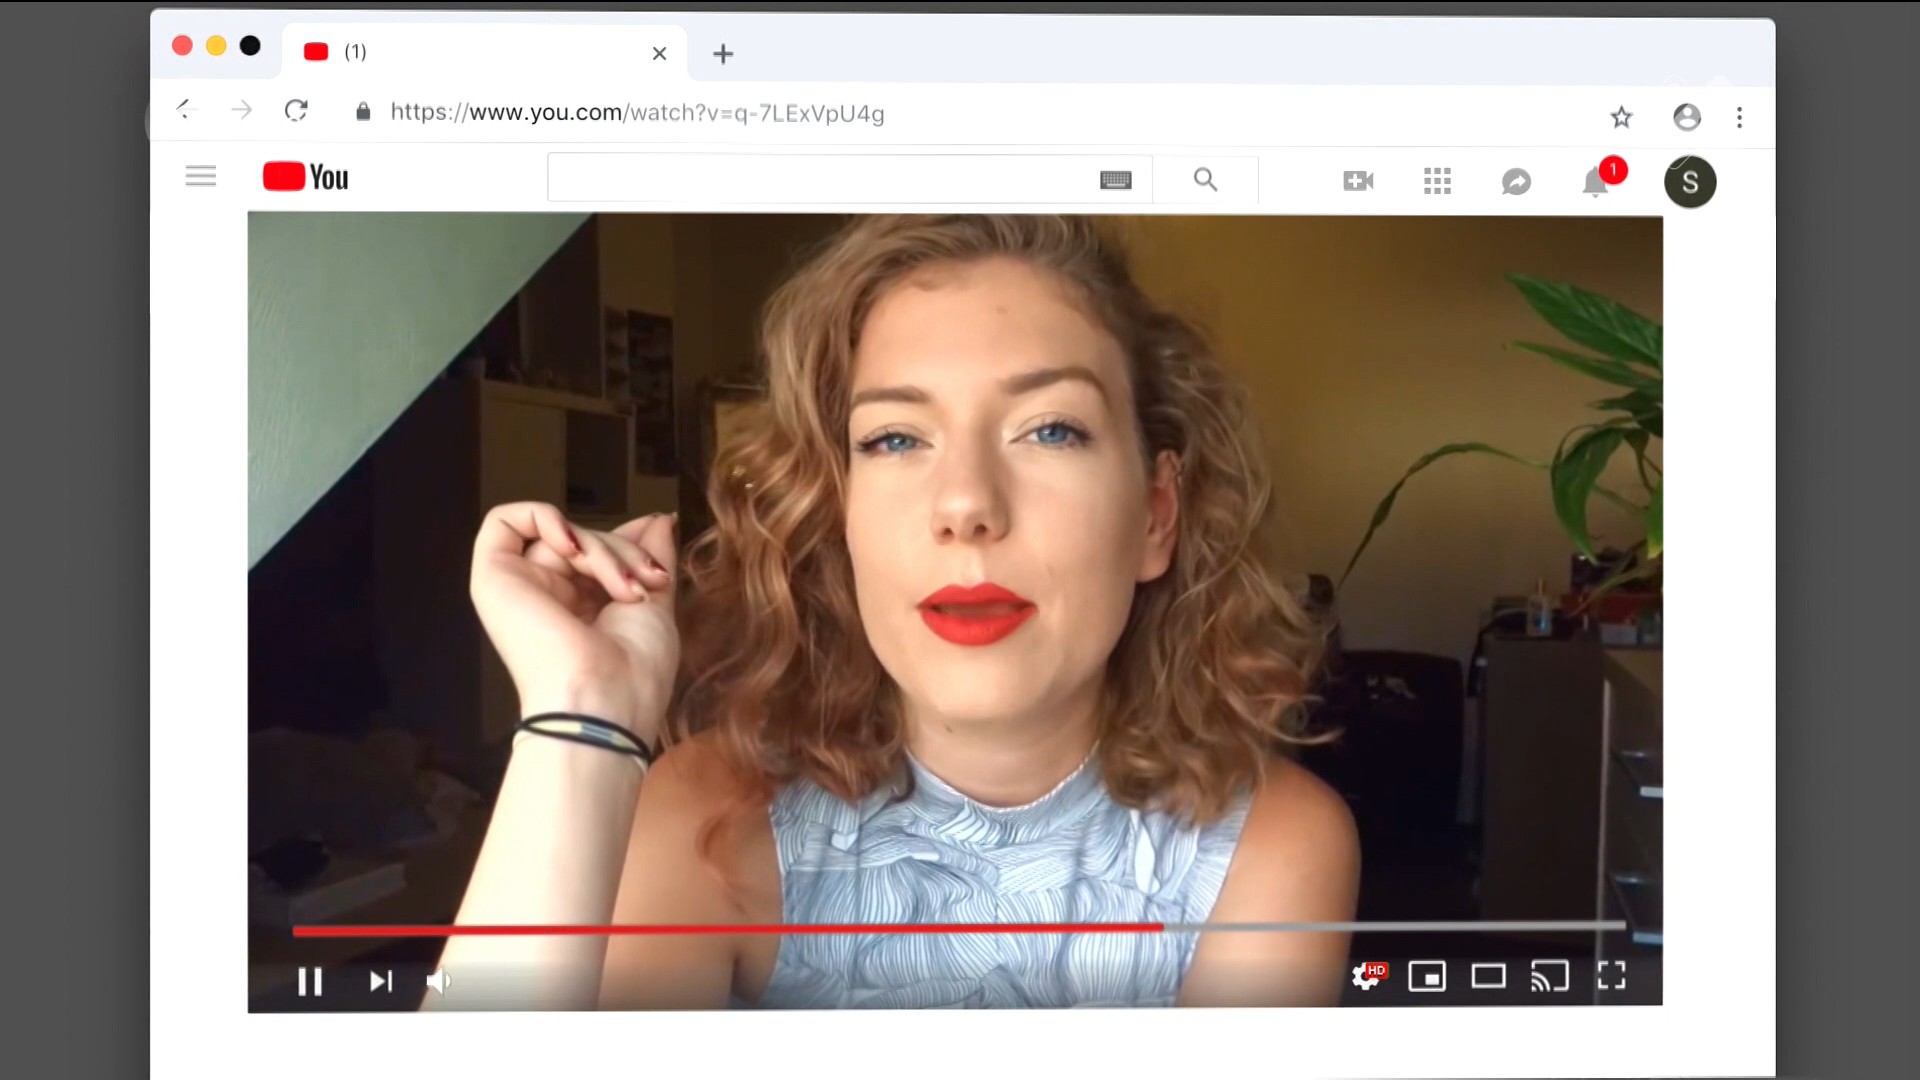Viewport: 1920px width, 1080px height.
Task: Click the video progress bar
Action: coord(958,929)
